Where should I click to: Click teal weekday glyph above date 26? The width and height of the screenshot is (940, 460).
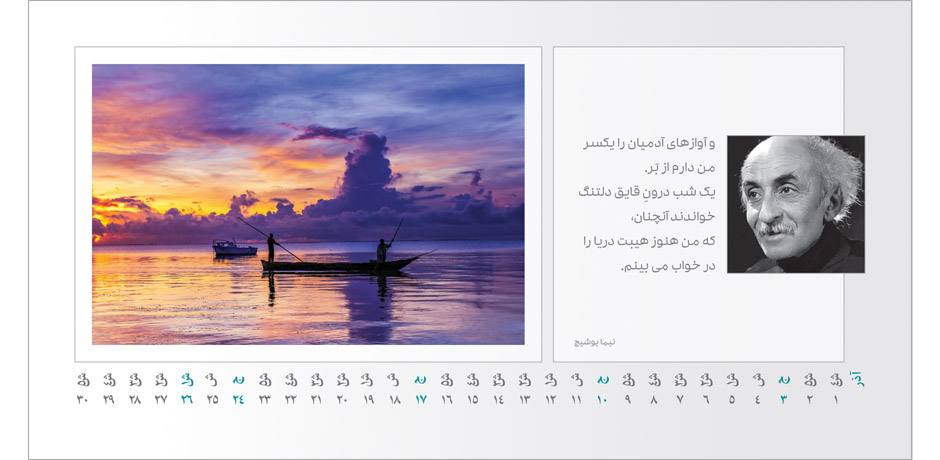point(186,380)
